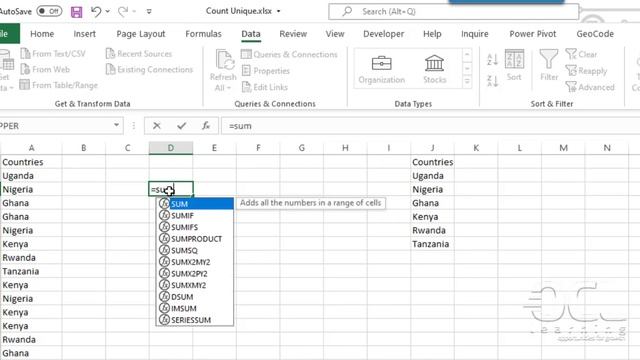Choose DSUM function suggestion
The width and height of the screenshot is (640, 360).
[195, 297]
